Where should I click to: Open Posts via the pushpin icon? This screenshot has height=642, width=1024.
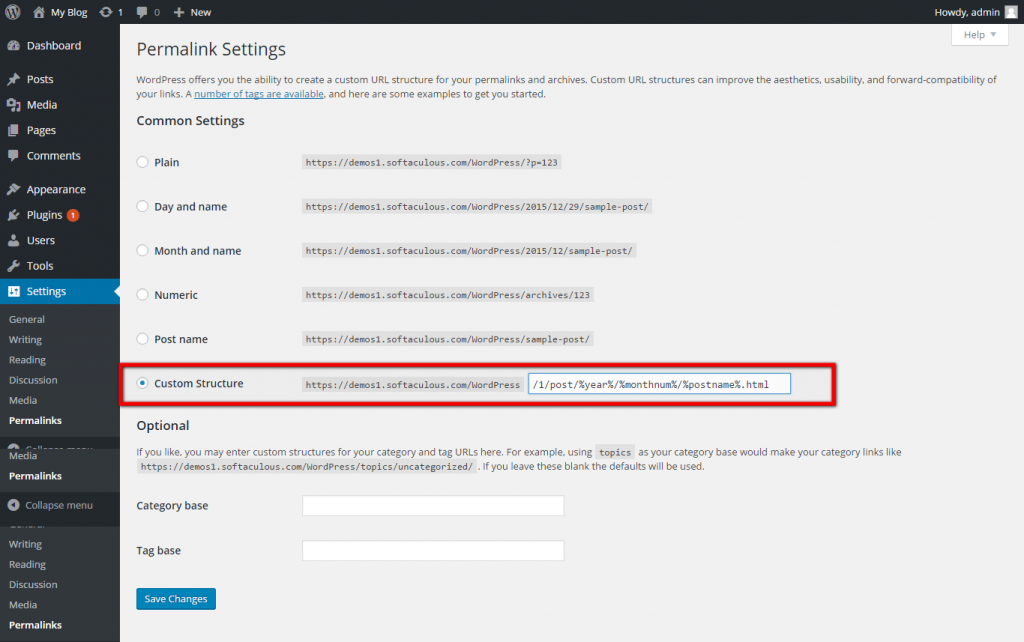coord(13,80)
